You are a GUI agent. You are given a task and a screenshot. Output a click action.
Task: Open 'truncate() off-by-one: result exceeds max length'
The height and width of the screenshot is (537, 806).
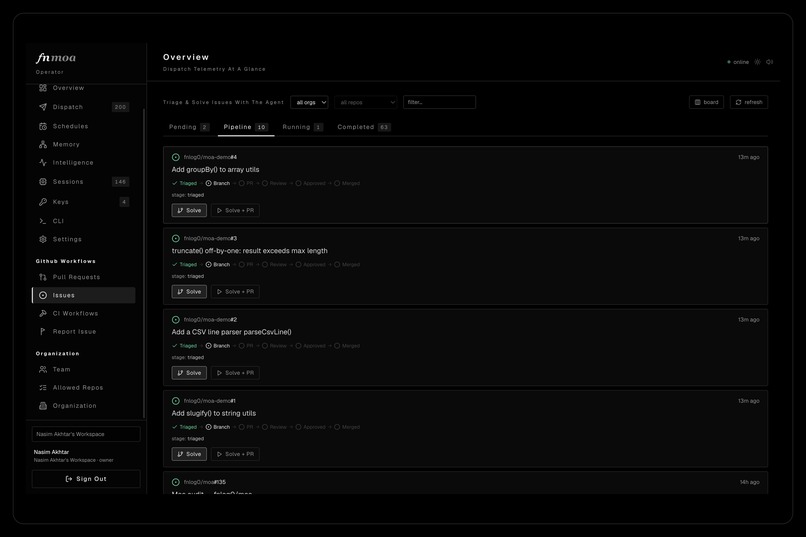249,251
